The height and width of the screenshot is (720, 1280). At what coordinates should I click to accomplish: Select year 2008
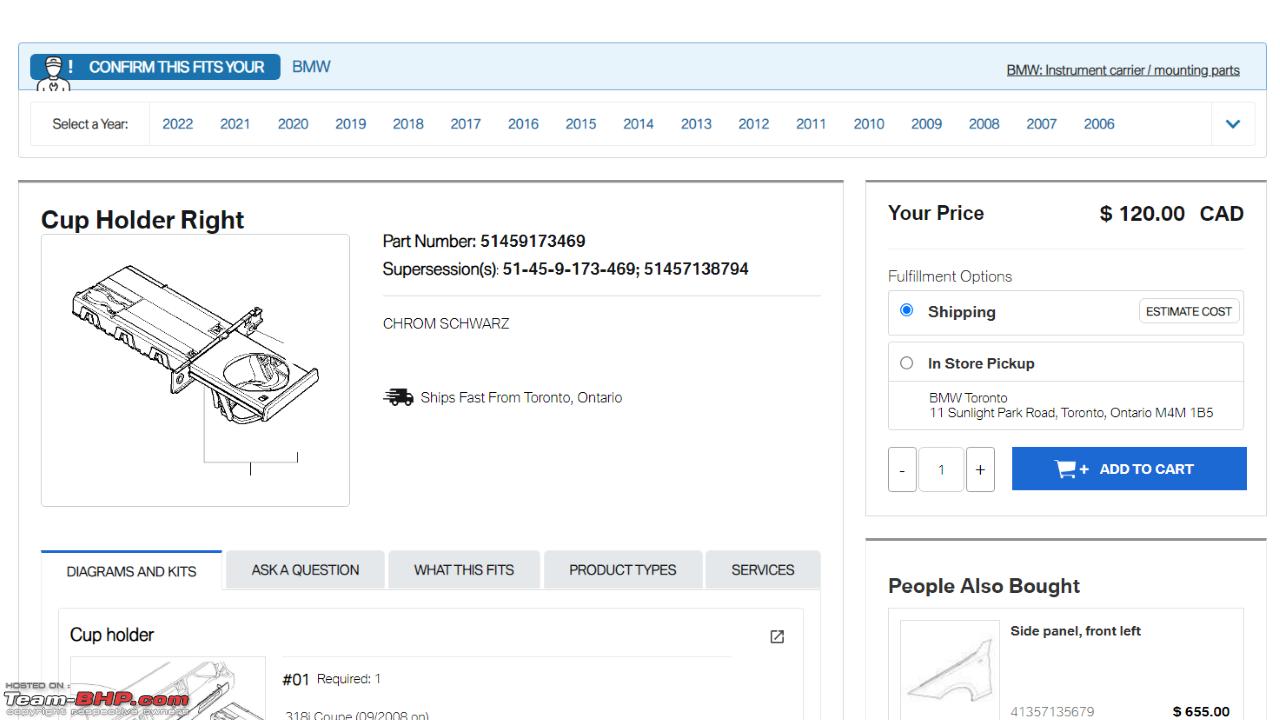point(984,124)
